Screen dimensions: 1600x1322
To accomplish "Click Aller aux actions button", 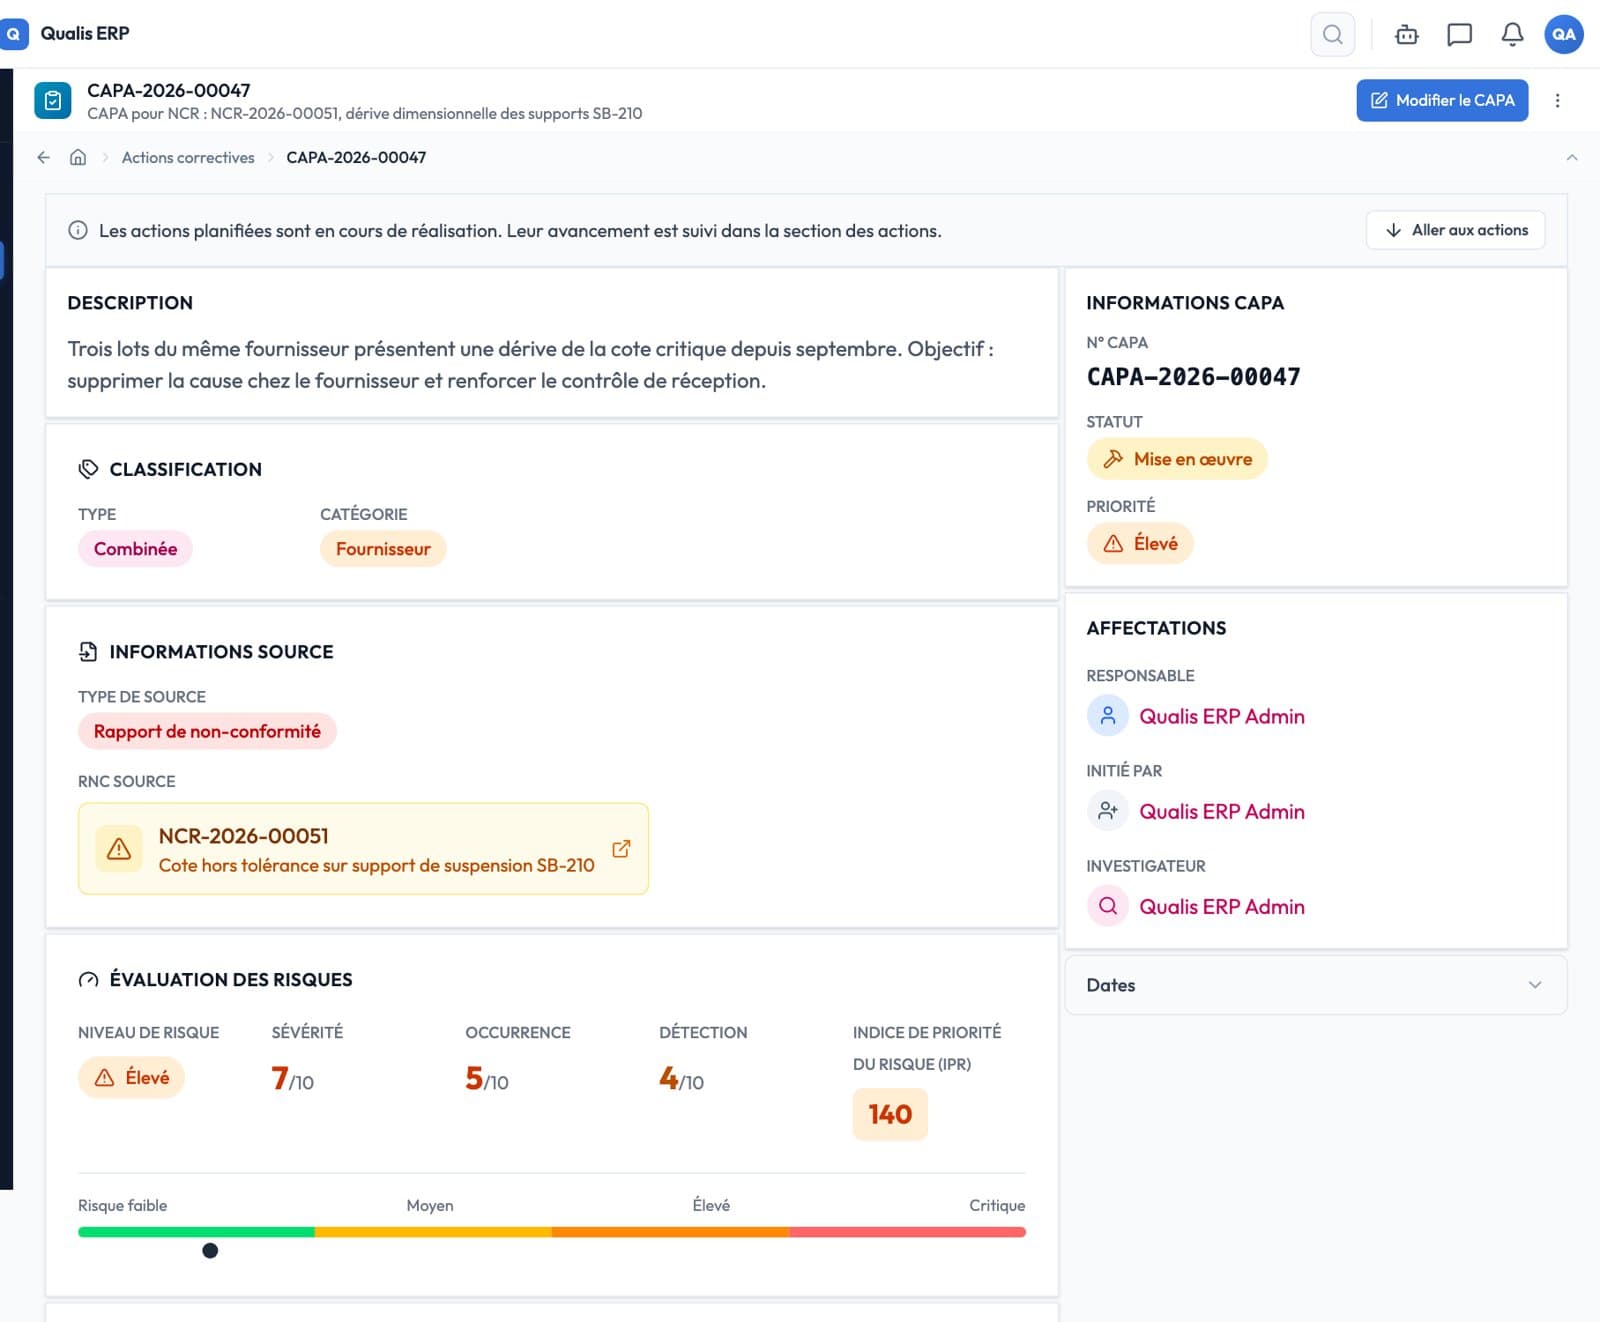I will pos(1455,230).
